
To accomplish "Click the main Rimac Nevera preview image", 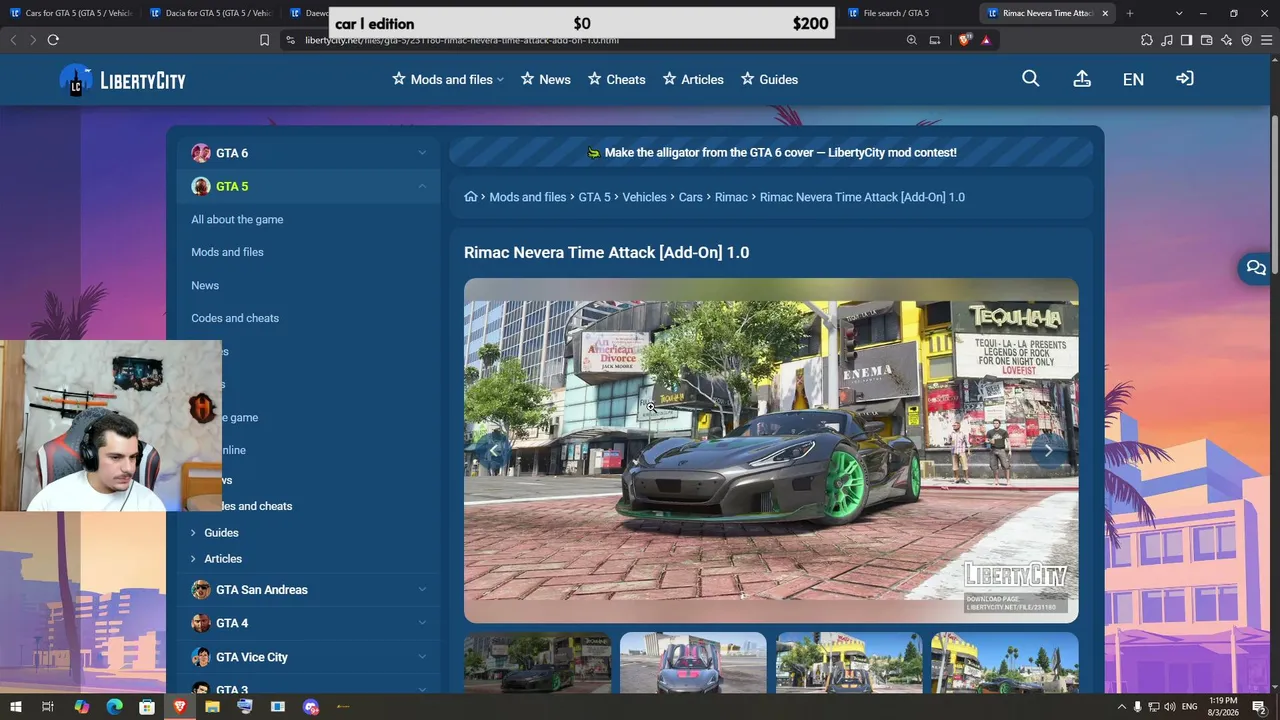I will [771, 451].
